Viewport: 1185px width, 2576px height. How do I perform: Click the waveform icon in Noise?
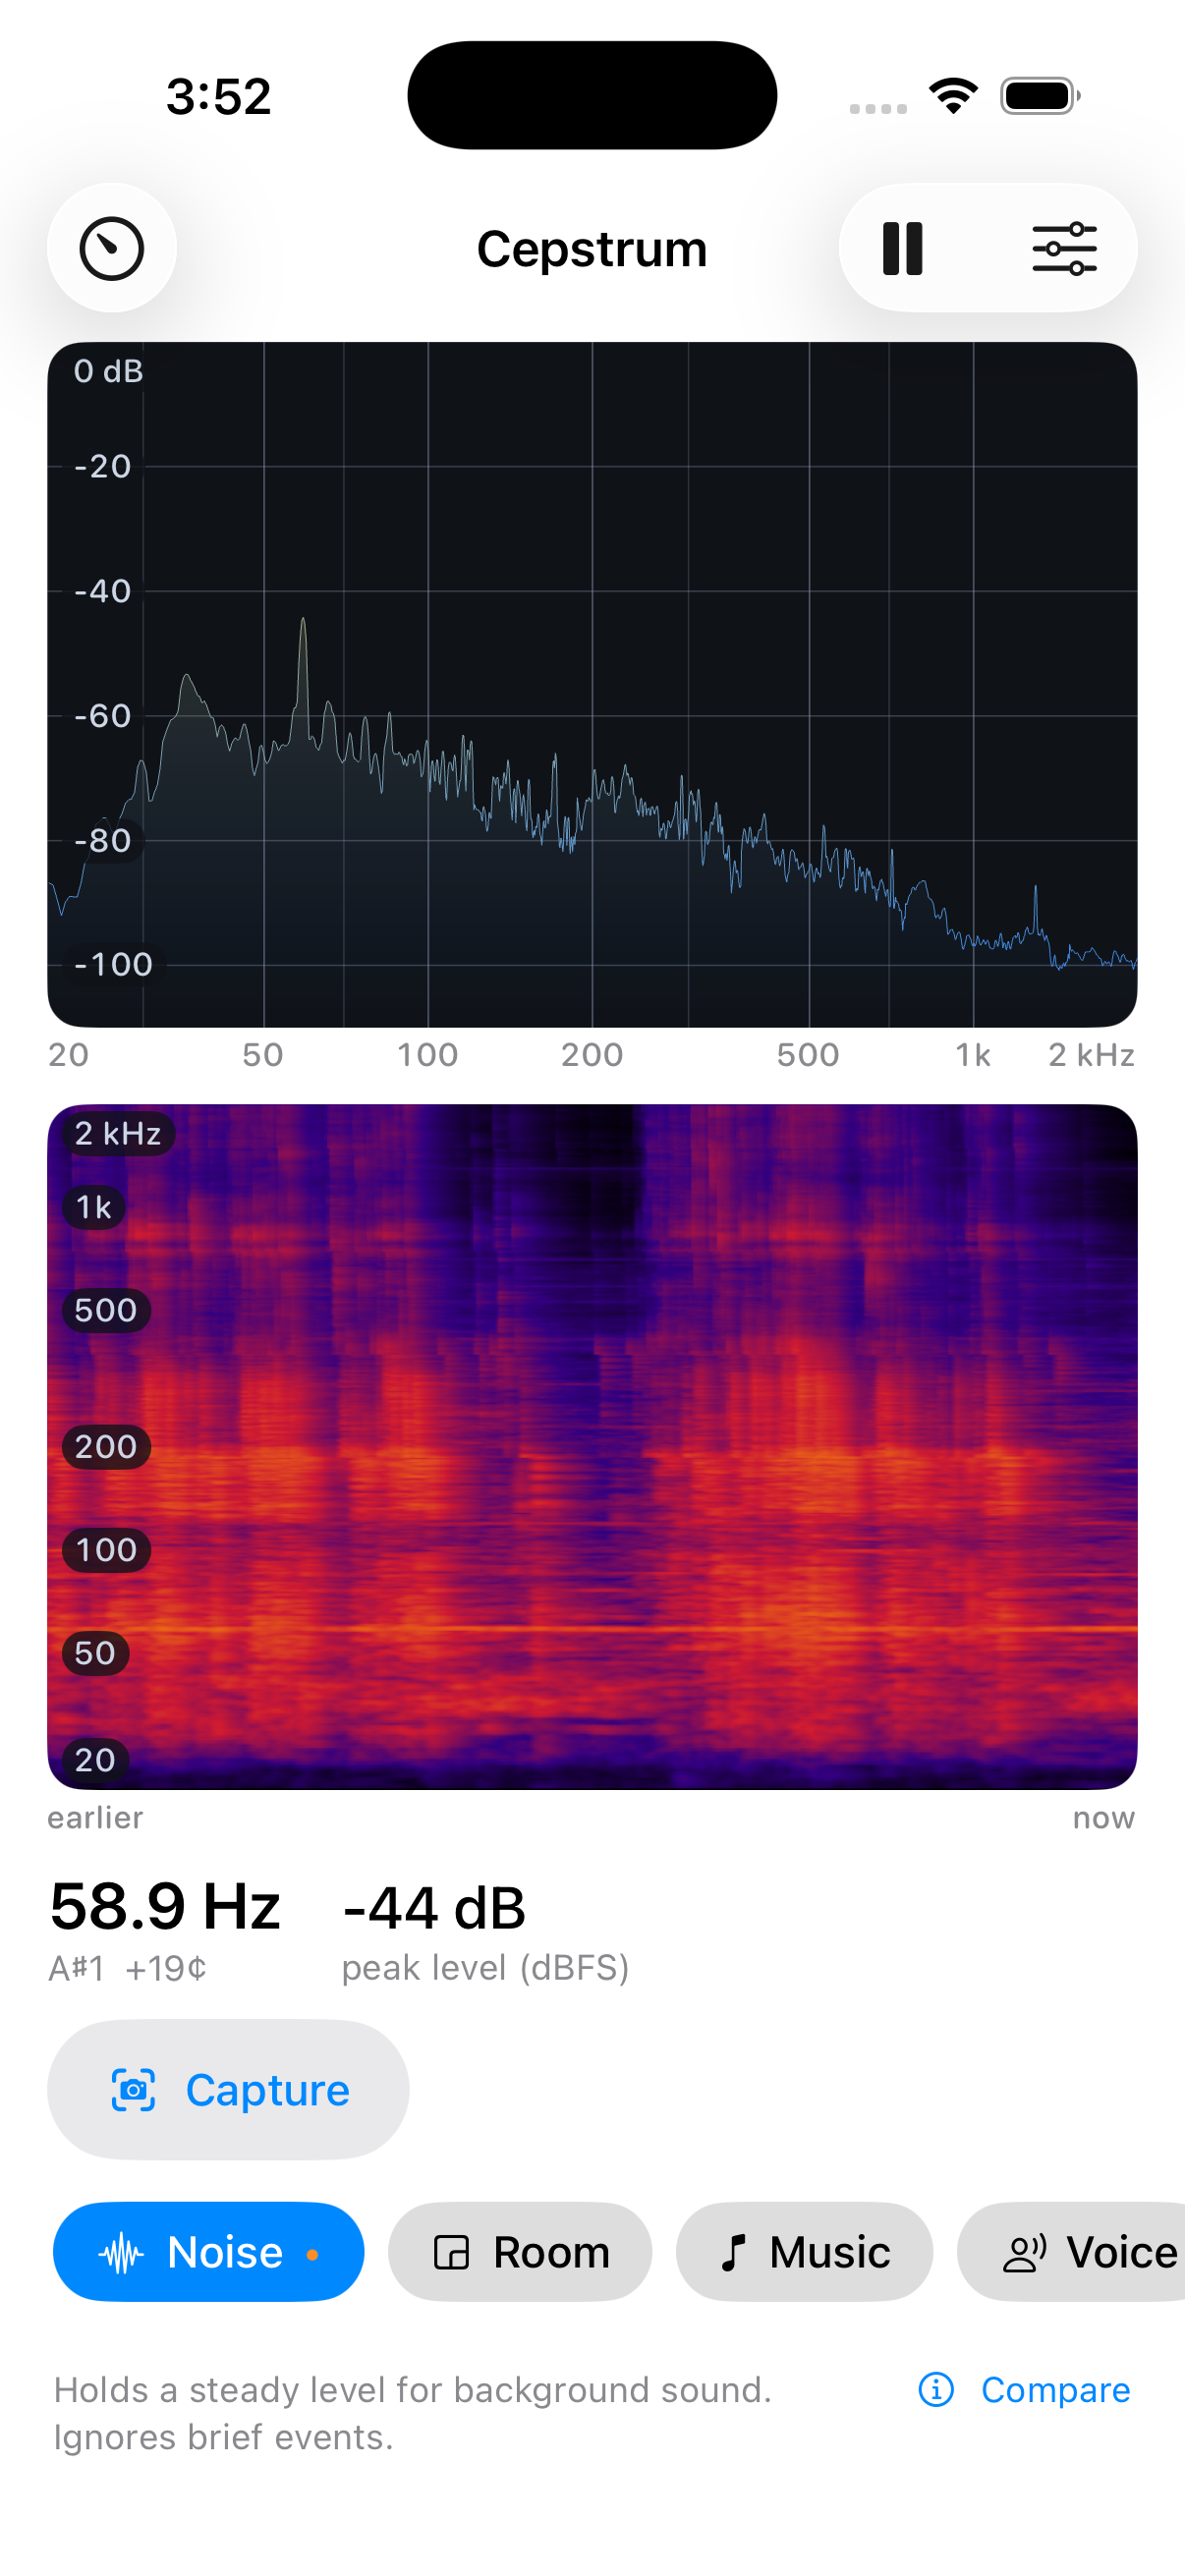[x=122, y=2253]
